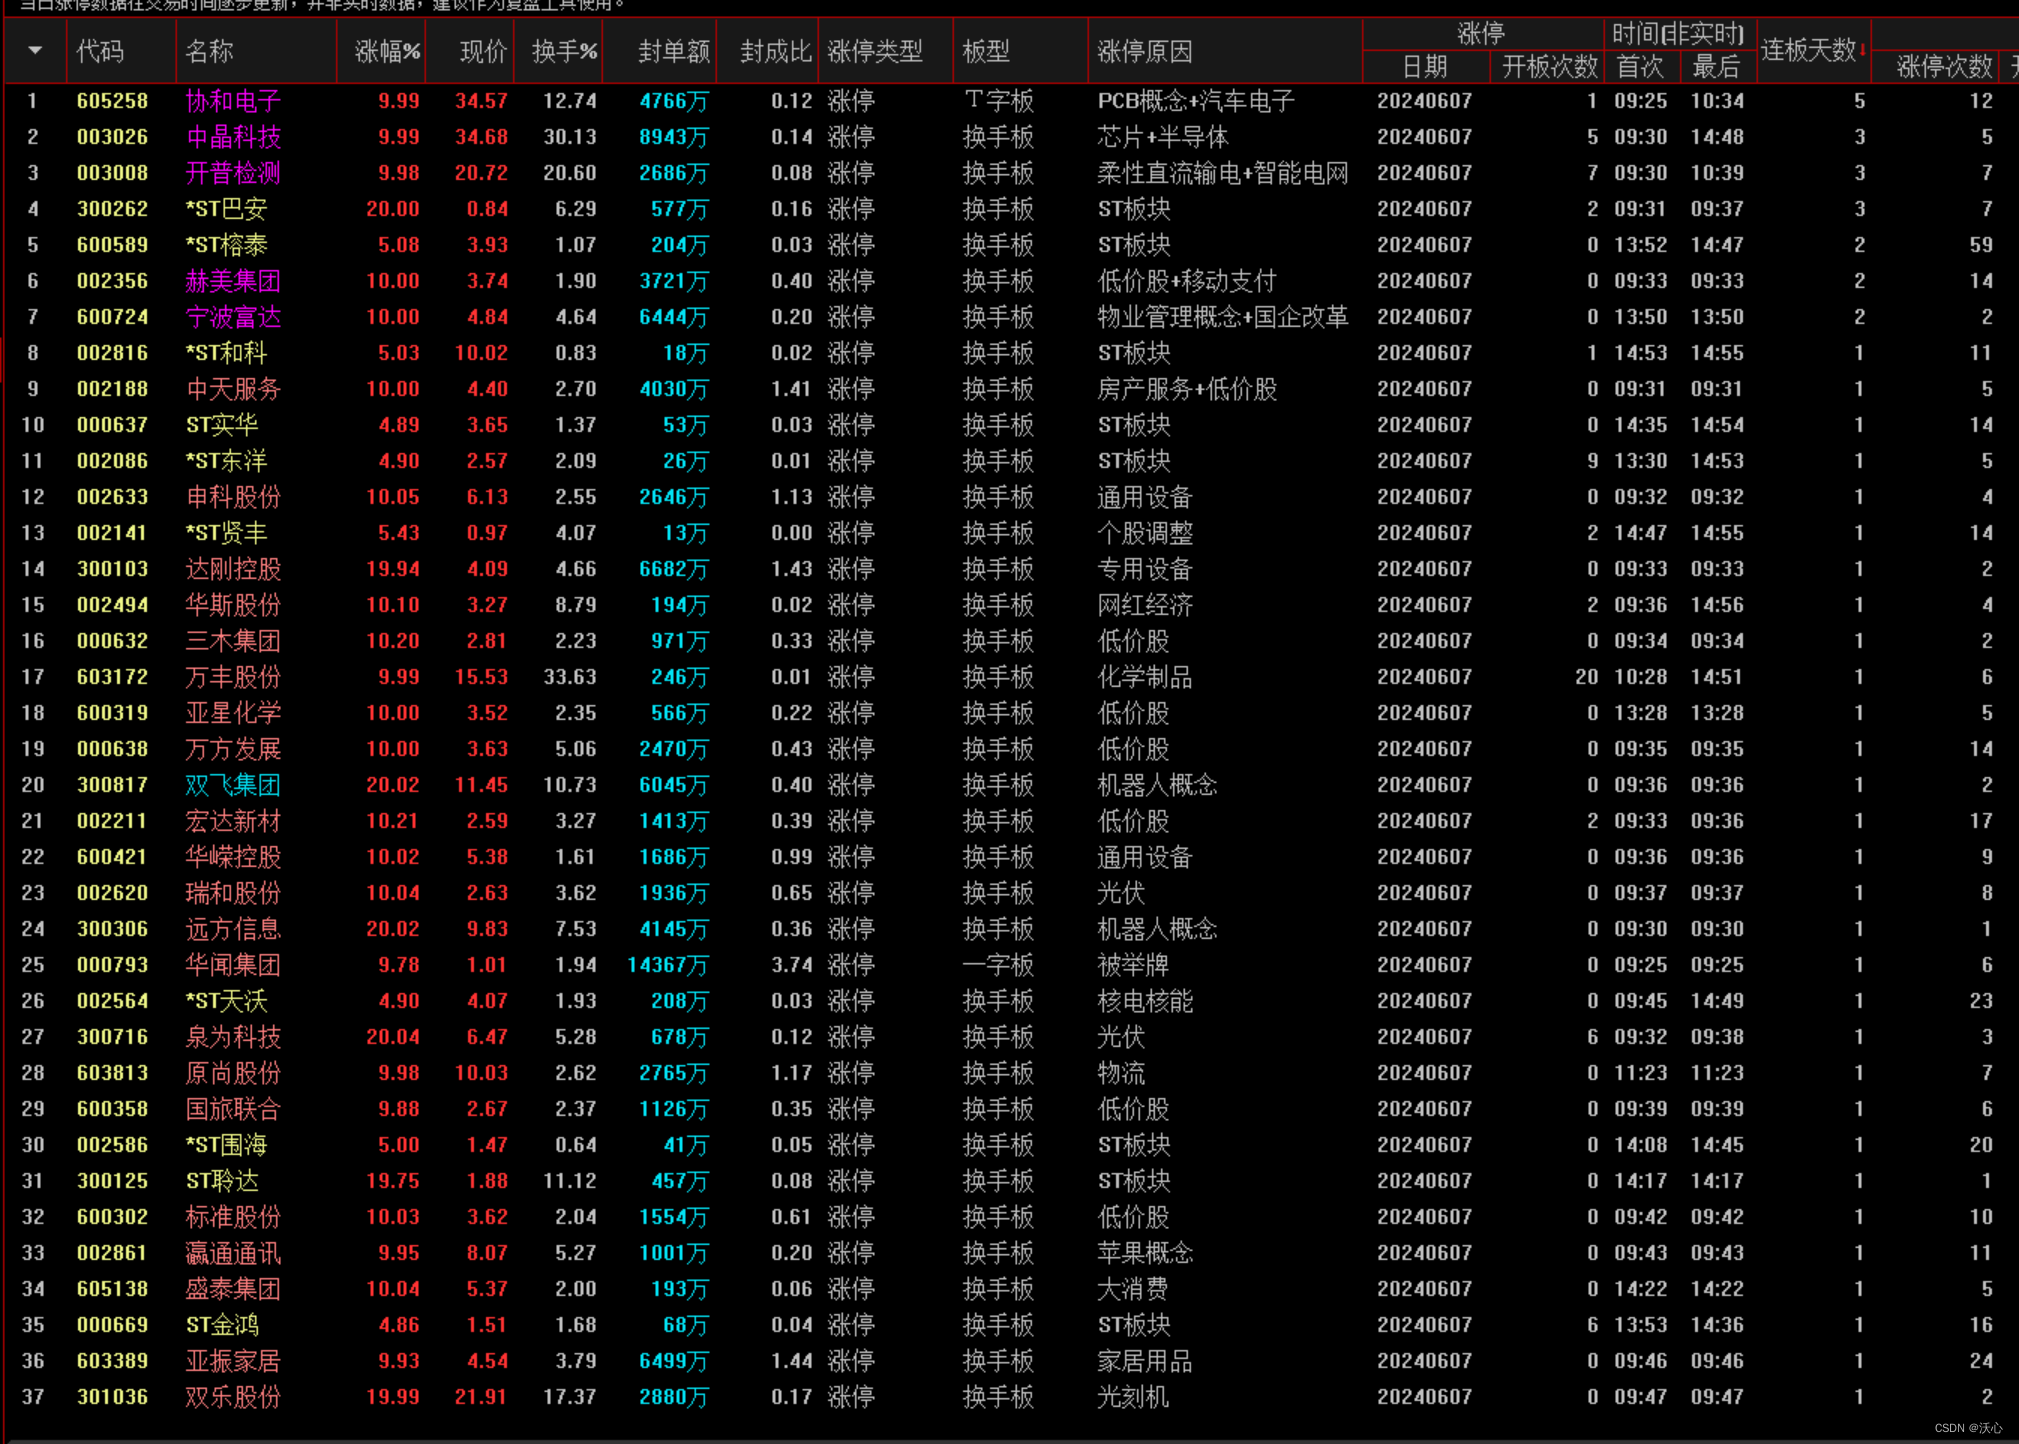Click the 首次 time sub-header
The image size is (2019, 1444).
coord(1640,67)
